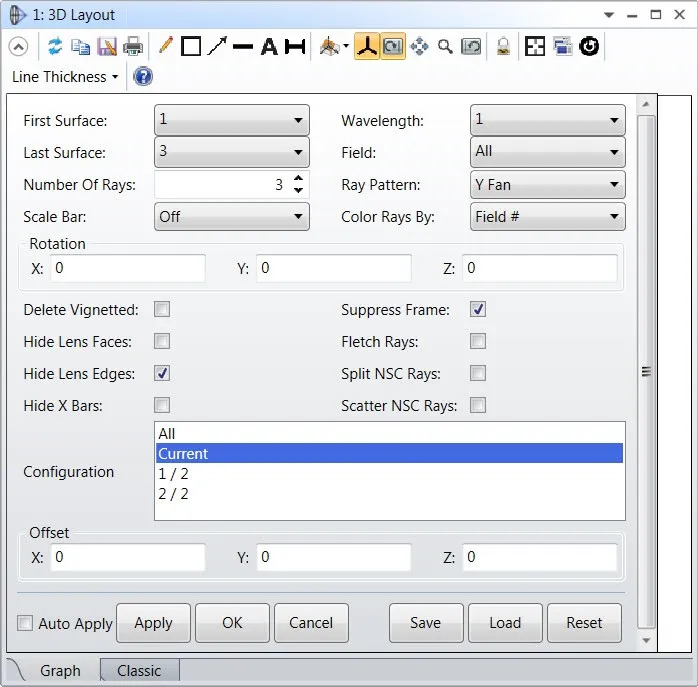Uncheck the Hide Lens Edges checkbox
This screenshot has width=698, height=687.
point(162,373)
